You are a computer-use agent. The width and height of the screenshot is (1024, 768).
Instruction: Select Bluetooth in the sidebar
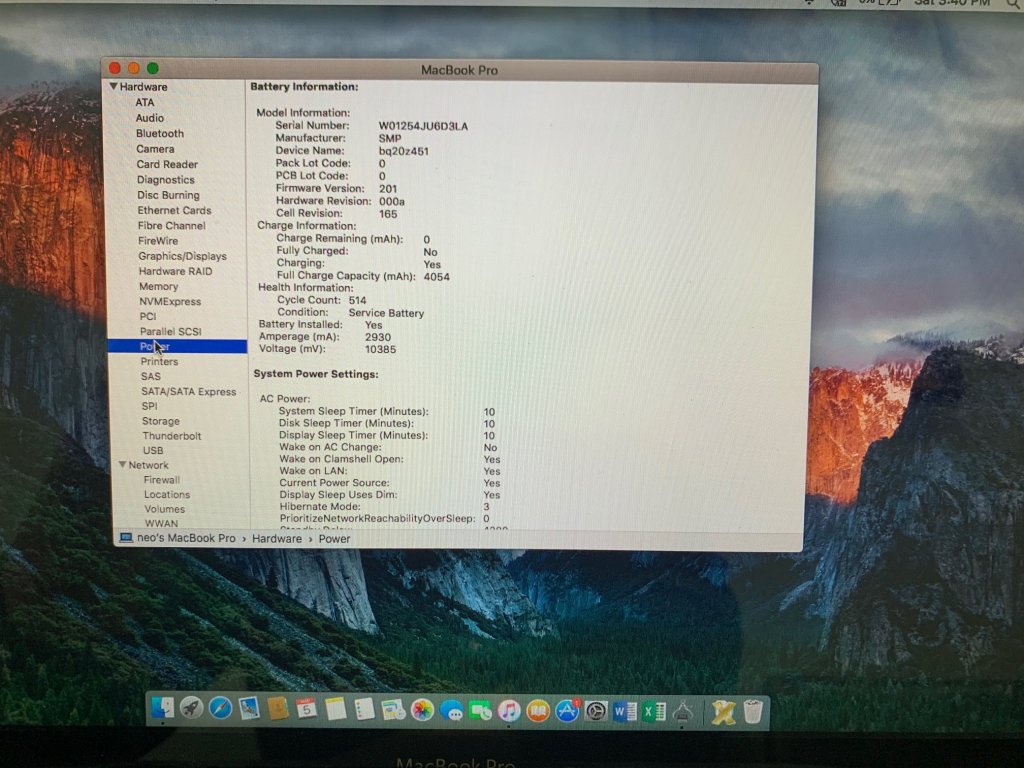(x=160, y=133)
